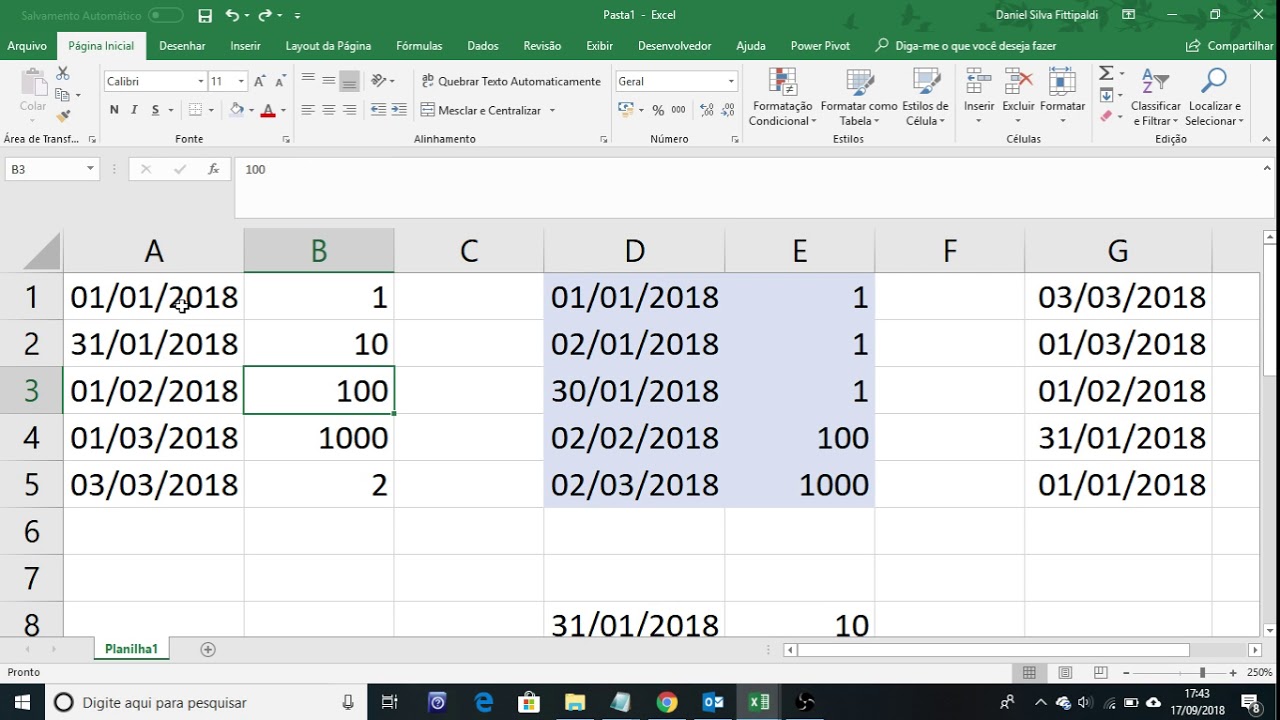Viewport: 1280px width, 720px height.
Task: Apply bold with the N button
Action: click(114, 110)
